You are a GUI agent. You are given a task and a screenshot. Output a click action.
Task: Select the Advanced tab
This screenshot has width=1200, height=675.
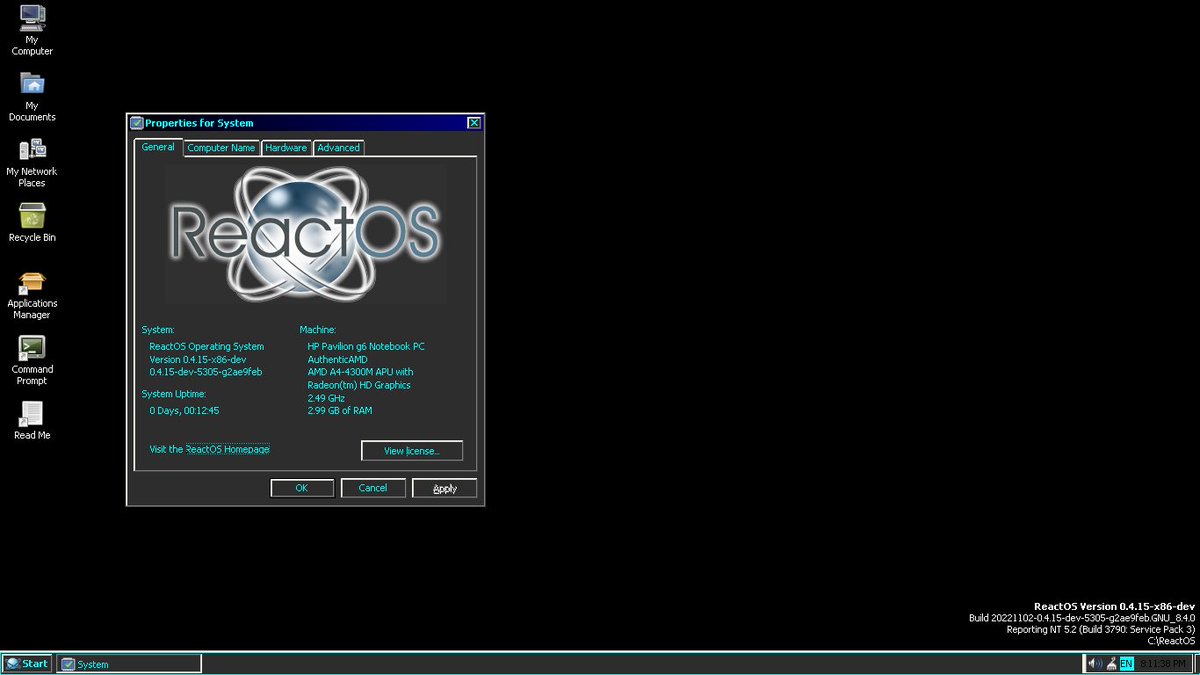click(338, 147)
